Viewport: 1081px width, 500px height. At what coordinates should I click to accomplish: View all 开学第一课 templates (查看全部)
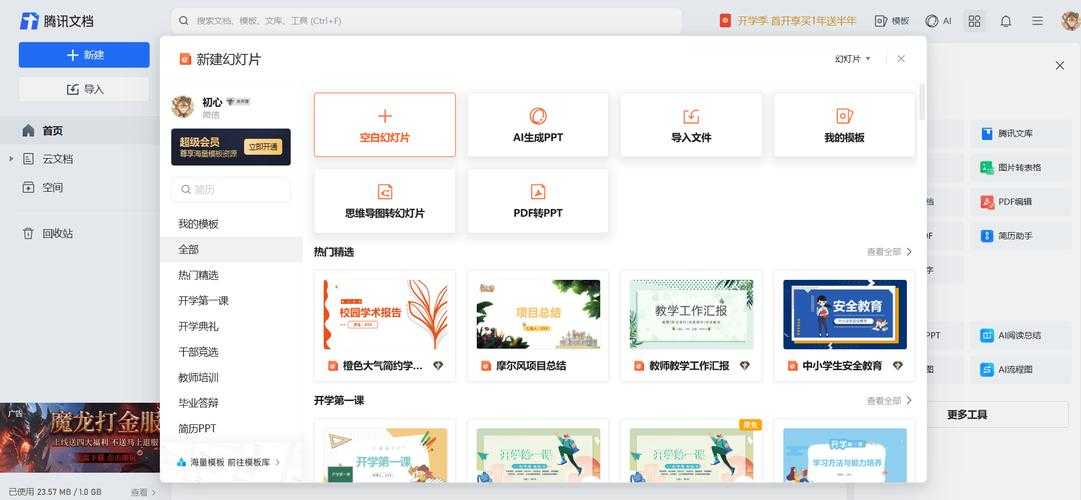click(889, 401)
